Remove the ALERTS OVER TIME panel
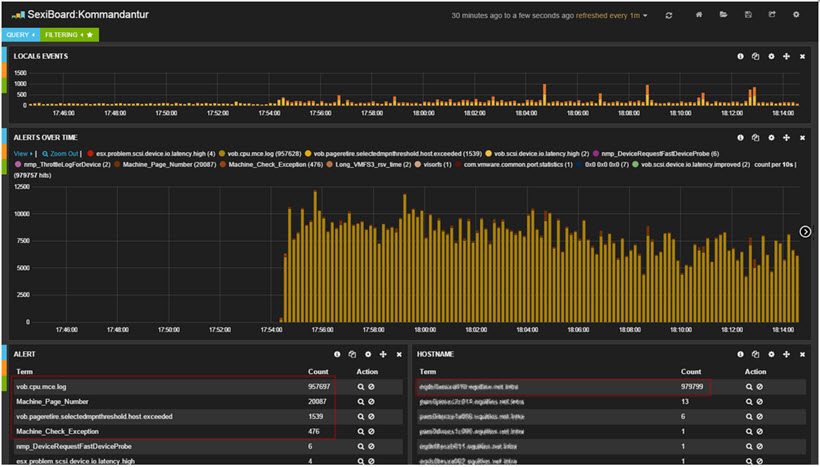This screenshot has width=820, height=467. [802, 138]
